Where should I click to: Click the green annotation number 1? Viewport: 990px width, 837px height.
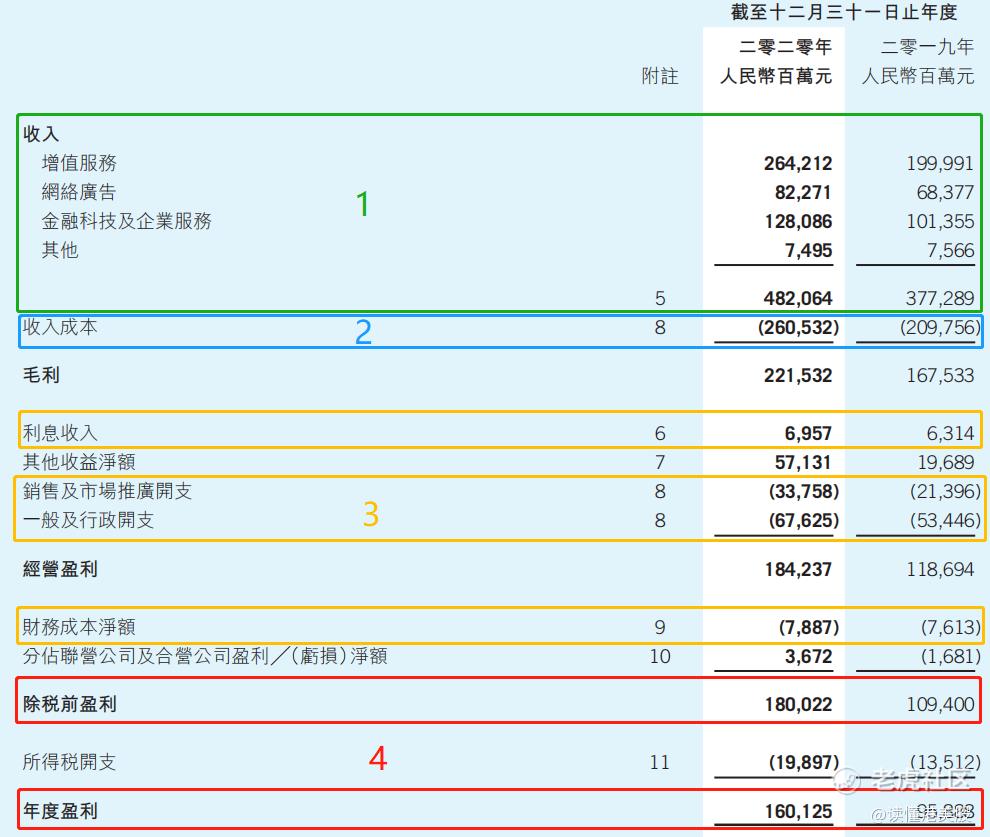(x=362, y=204)
